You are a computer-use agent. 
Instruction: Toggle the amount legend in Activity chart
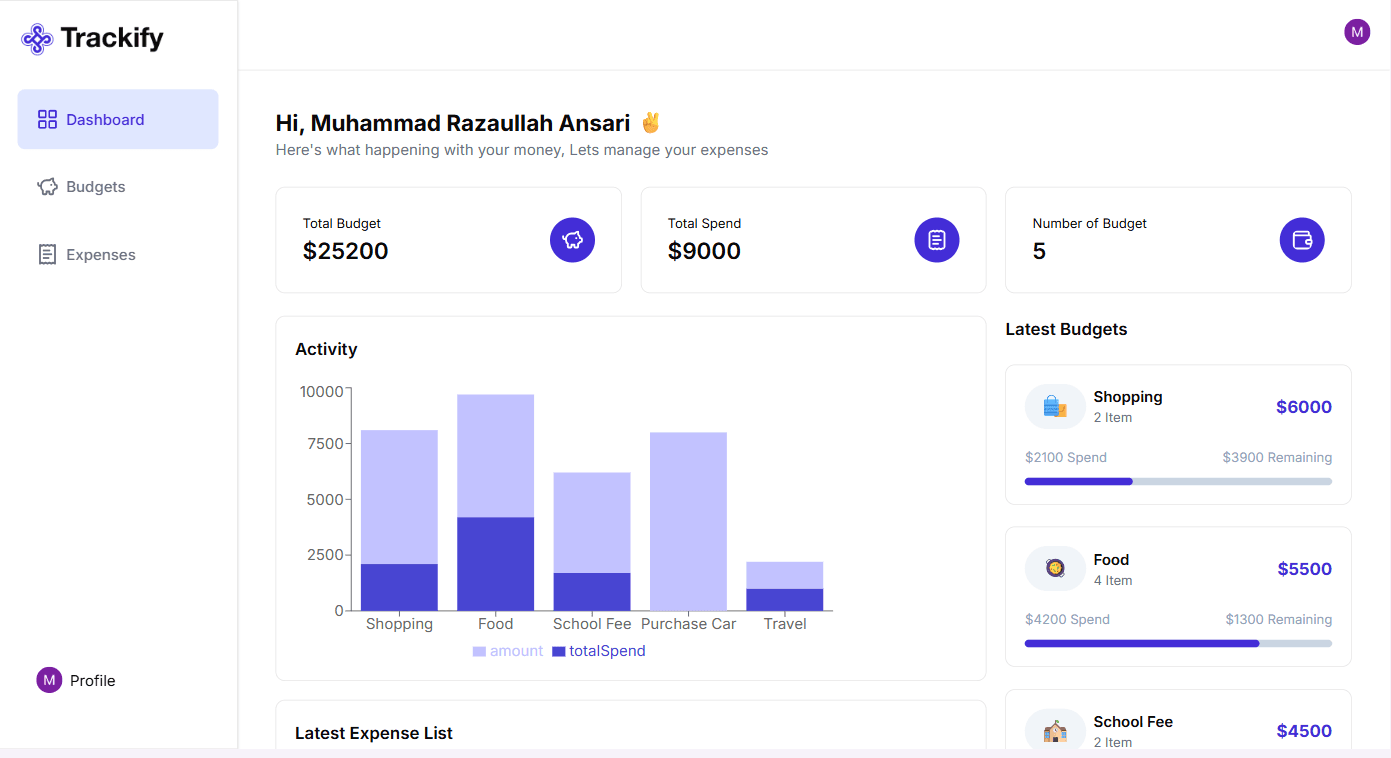[x=508, y=651]
